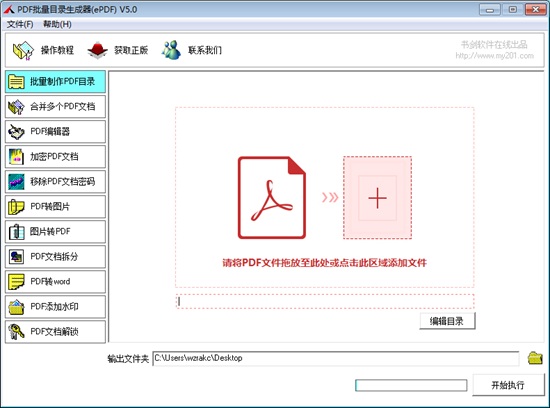
Task: Browse the output folder with the folder icon
Action: pos(535,358)
